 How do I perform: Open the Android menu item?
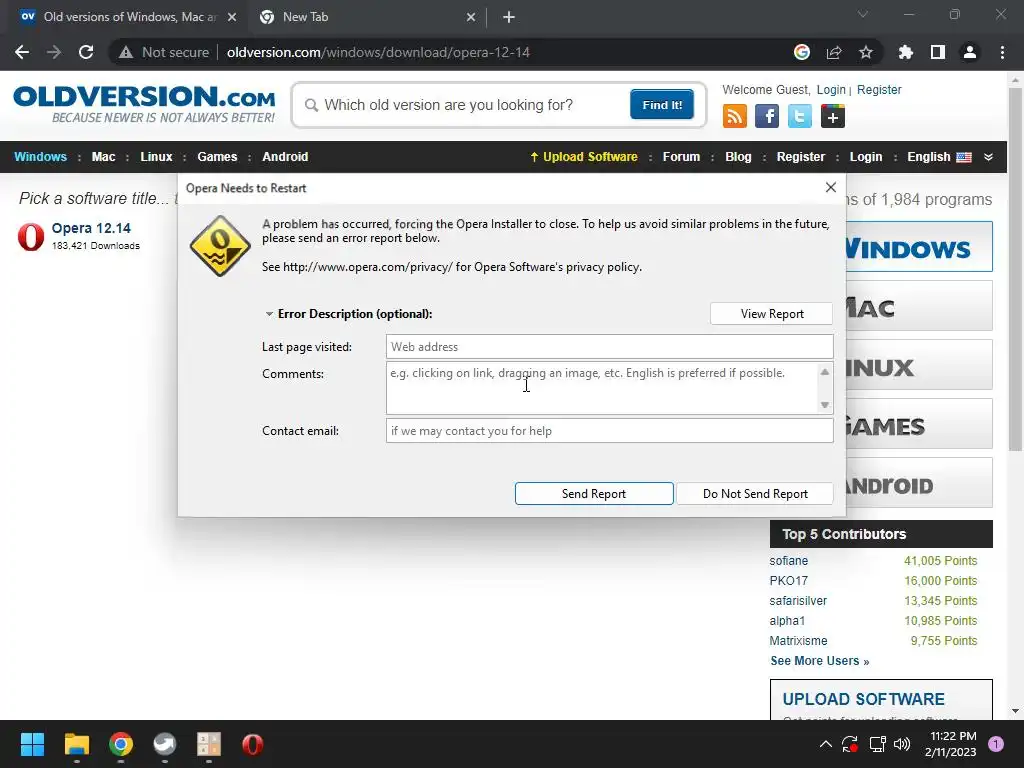coord(285,157)
